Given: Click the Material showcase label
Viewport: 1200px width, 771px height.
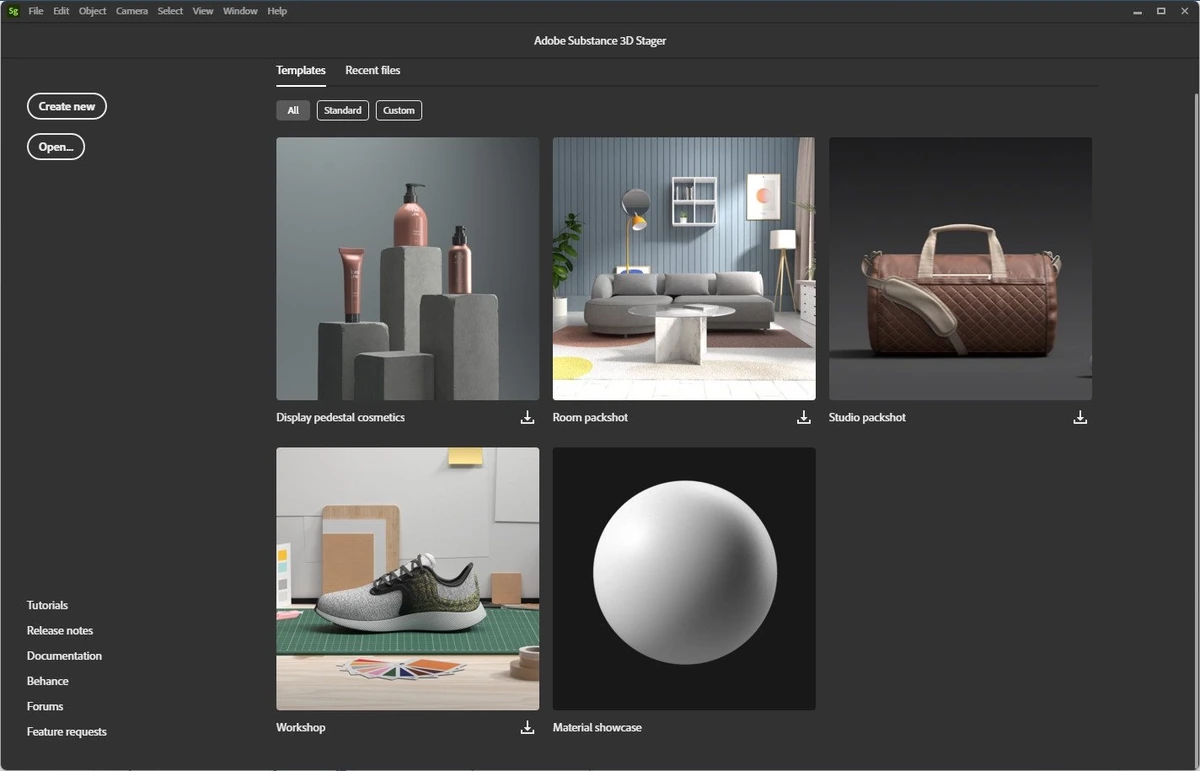Looking at the screenshot, I should coord(597,728).
